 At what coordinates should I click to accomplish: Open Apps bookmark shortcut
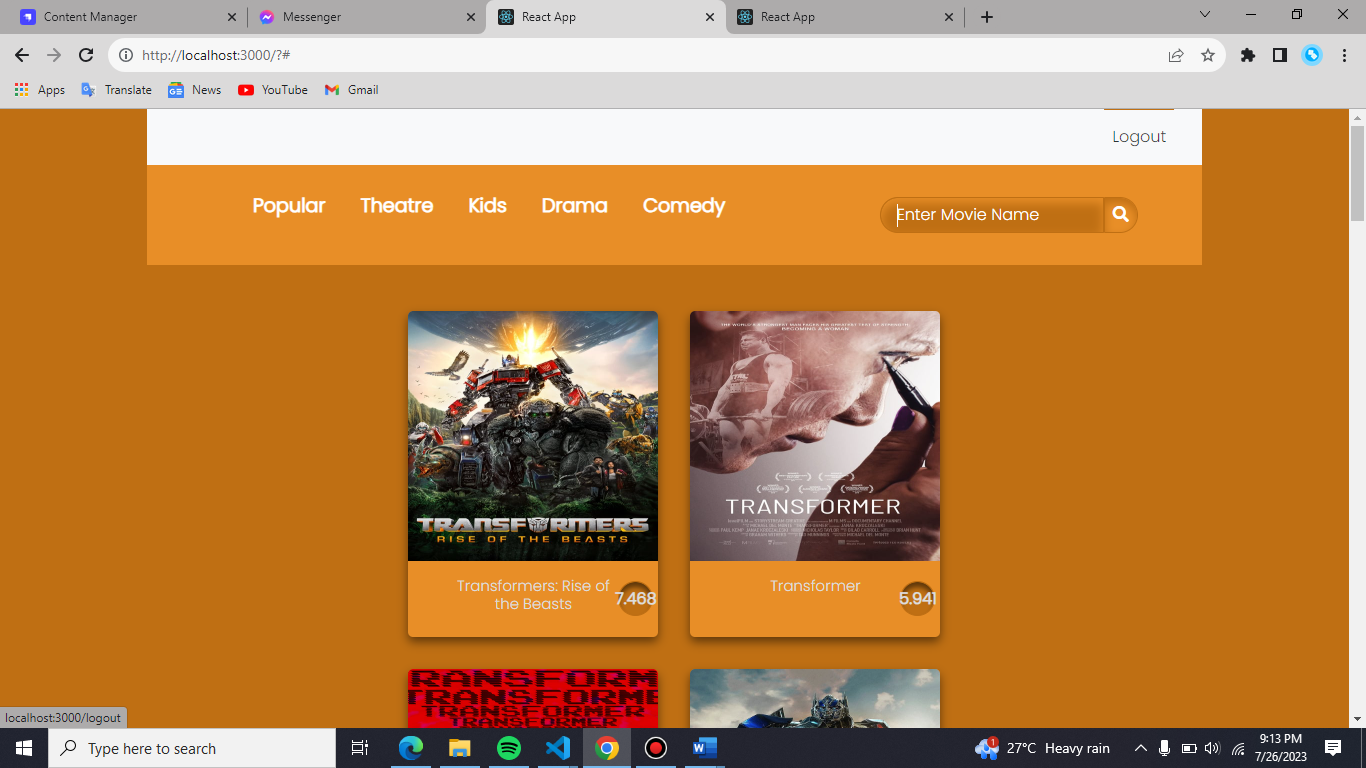40,90
